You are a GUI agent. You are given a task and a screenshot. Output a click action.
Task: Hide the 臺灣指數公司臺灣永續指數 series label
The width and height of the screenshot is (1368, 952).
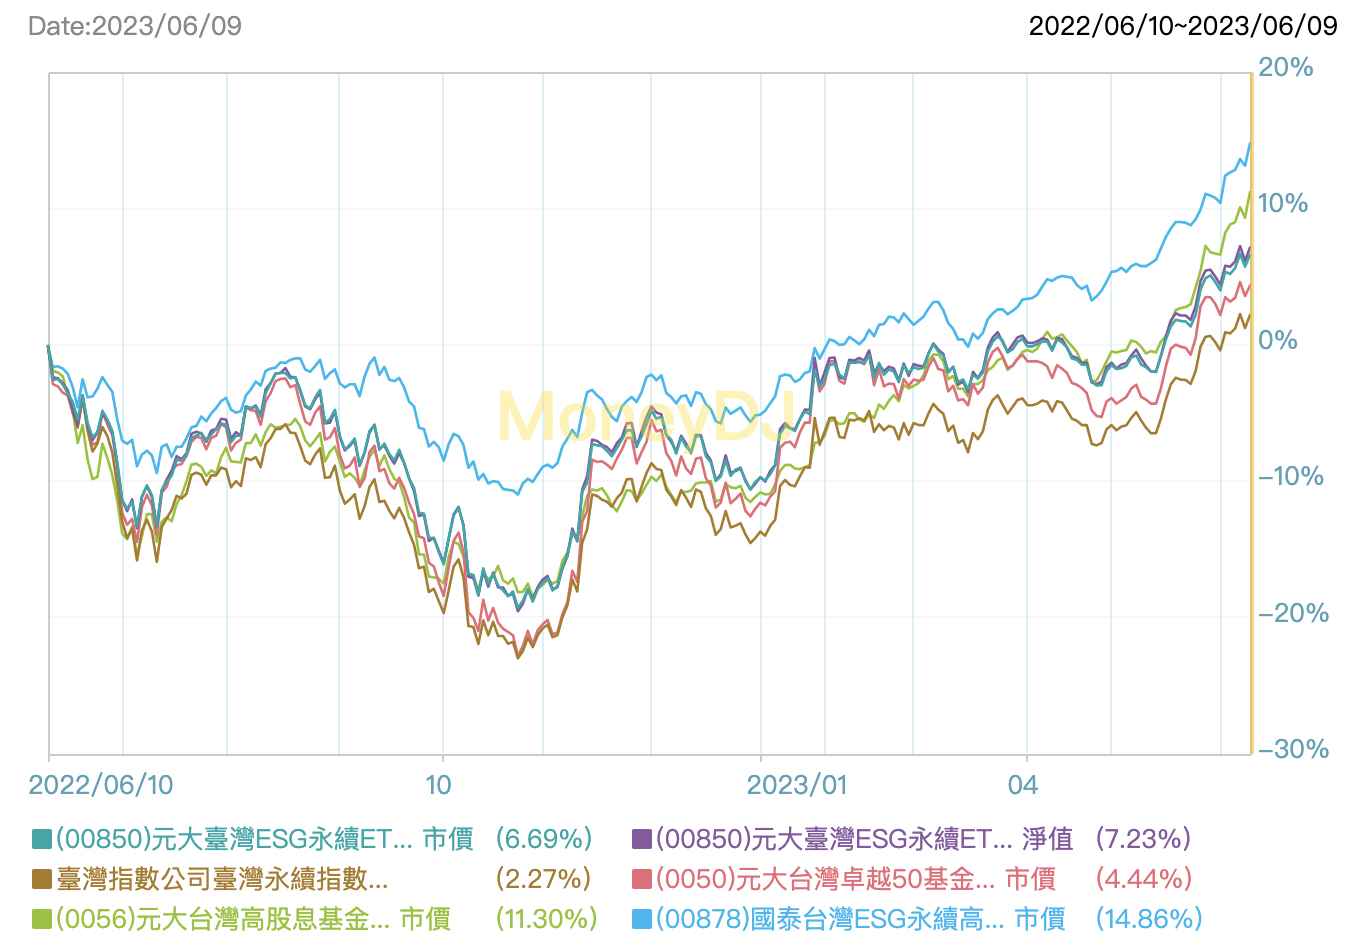point(222,879)
